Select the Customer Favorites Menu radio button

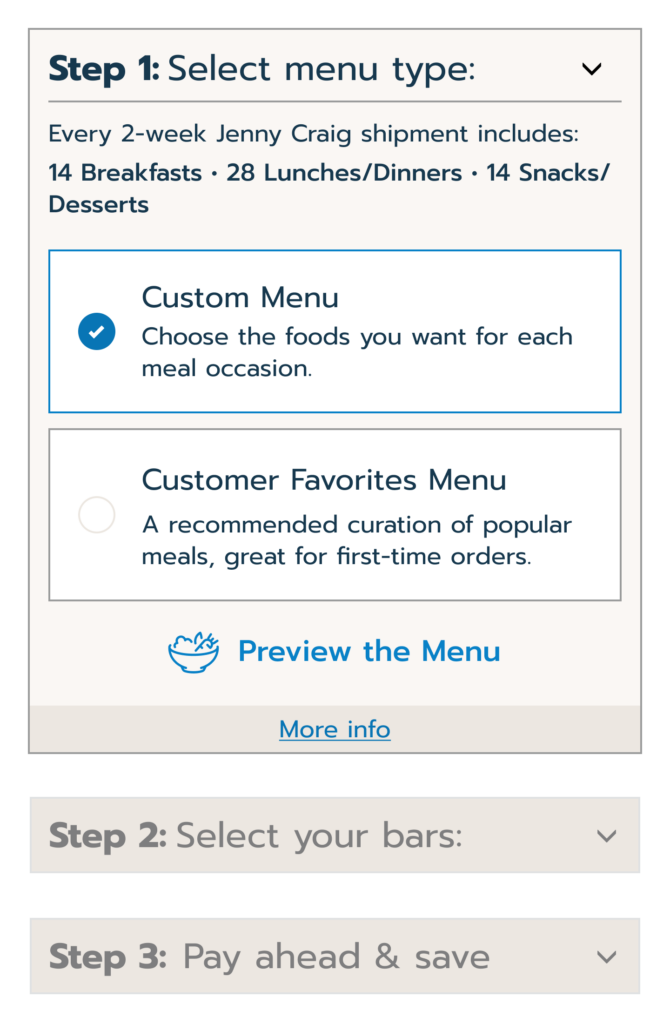pos(97,515)
